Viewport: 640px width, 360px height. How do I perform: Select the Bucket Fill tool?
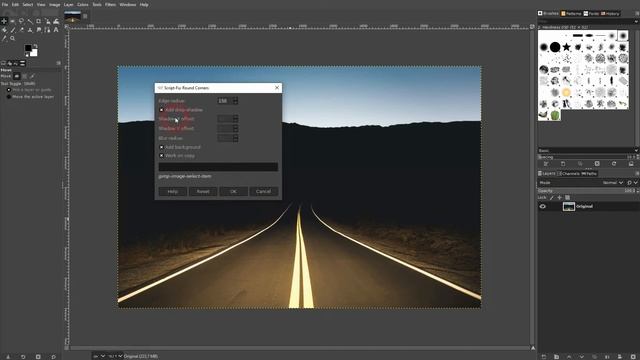coord(4,30)
